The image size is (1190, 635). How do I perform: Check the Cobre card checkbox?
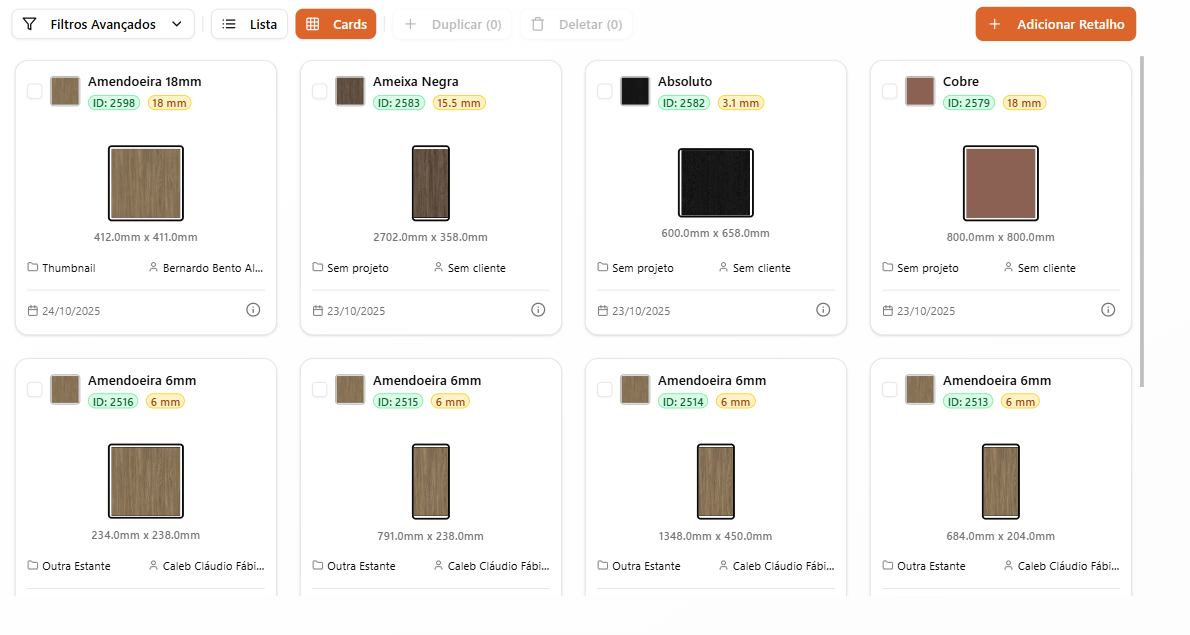(890, 91)
